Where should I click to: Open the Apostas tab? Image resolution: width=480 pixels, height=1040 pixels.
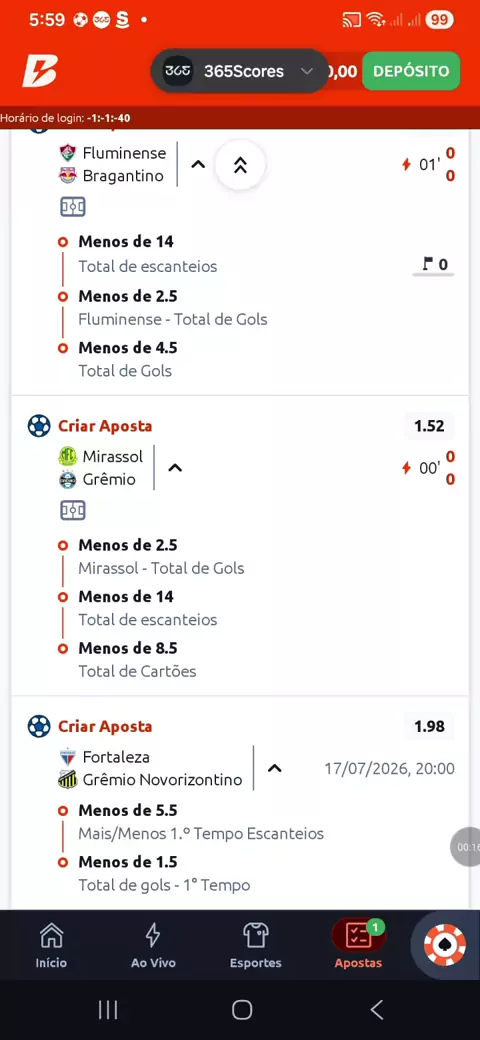358,946
